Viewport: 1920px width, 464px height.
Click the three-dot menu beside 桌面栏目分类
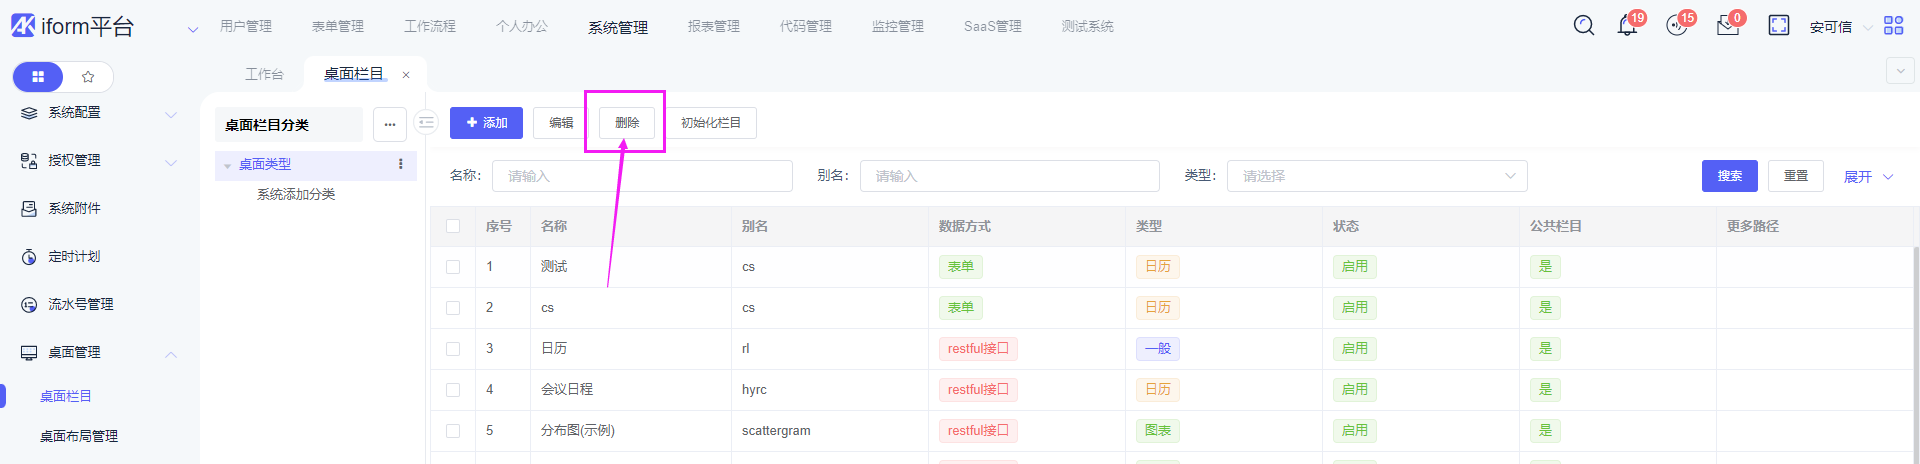(x=390, y=125)
